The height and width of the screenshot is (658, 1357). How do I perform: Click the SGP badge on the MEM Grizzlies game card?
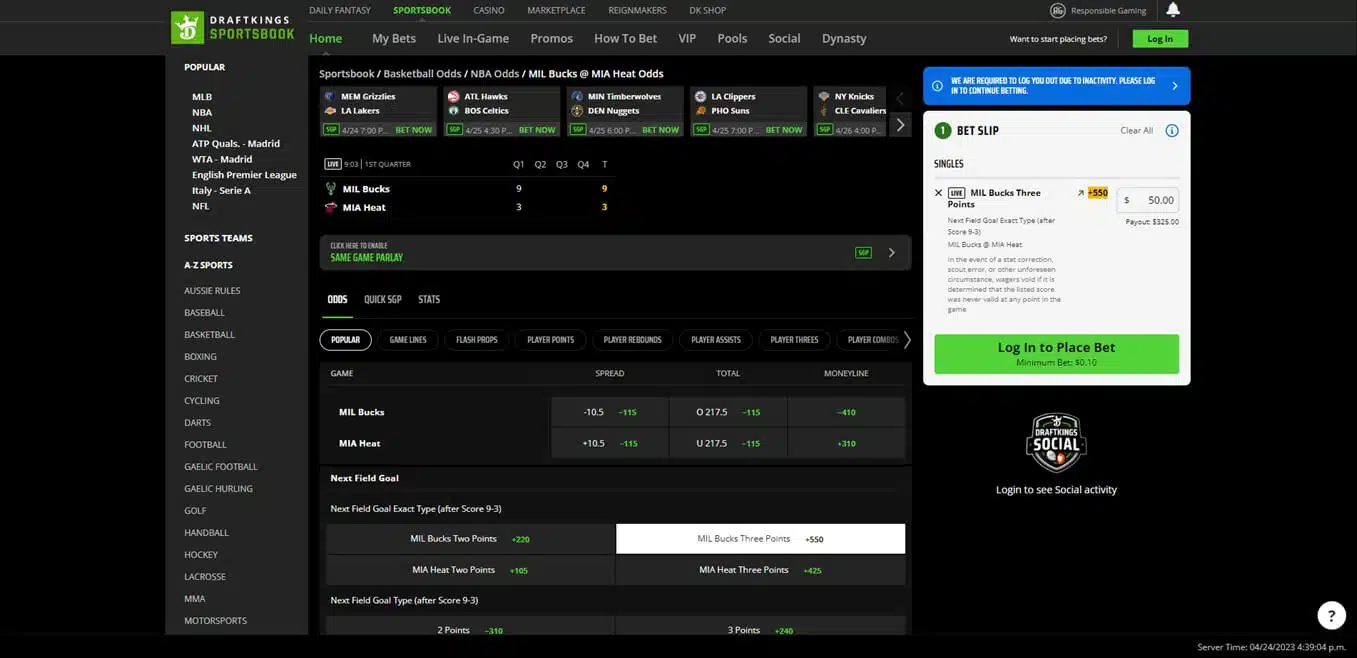click(x=331, y=130)
